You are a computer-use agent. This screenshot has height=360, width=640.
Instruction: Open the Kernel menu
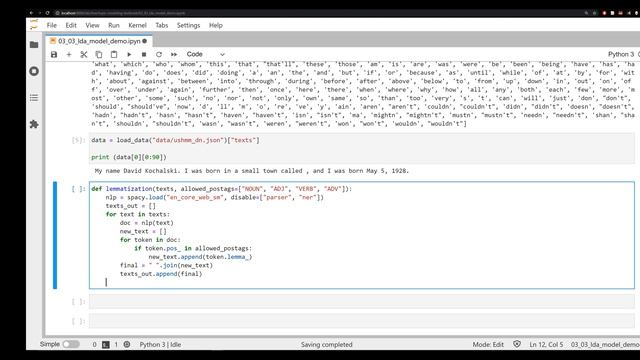pos(138,25)
